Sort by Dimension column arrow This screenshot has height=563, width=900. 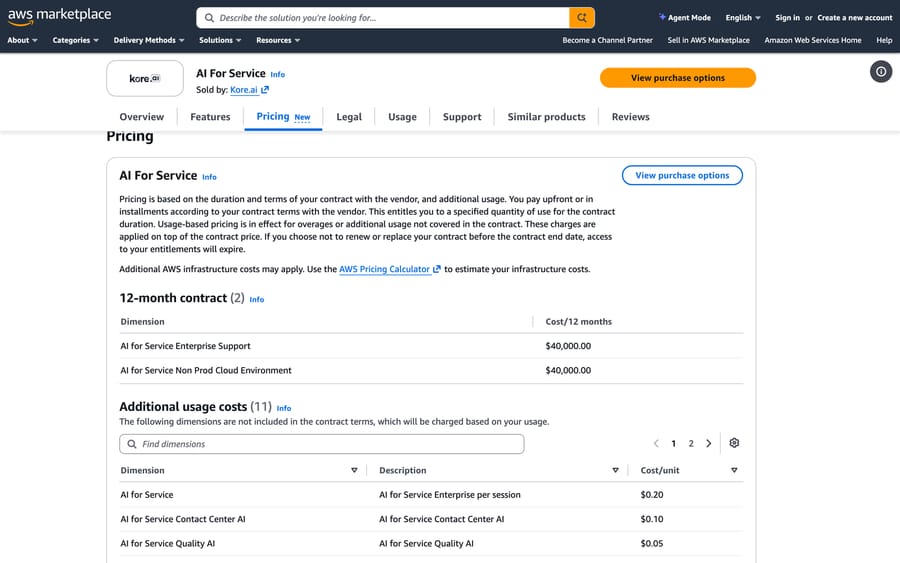coord(354,470)
